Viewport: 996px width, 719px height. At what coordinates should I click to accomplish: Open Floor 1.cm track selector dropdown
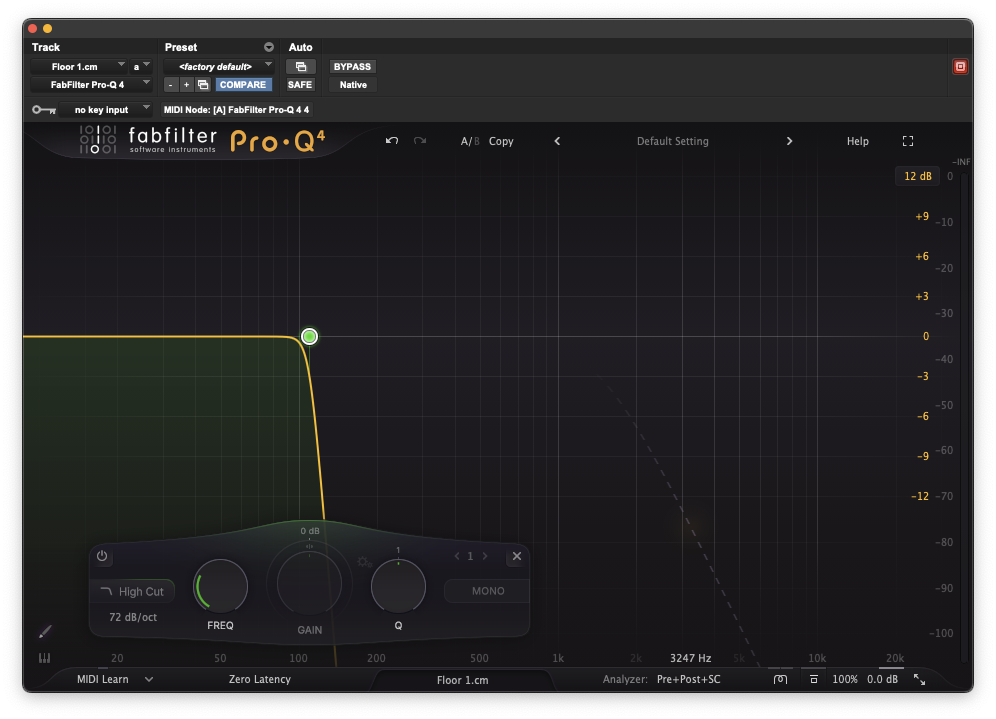tap(79, 67)
